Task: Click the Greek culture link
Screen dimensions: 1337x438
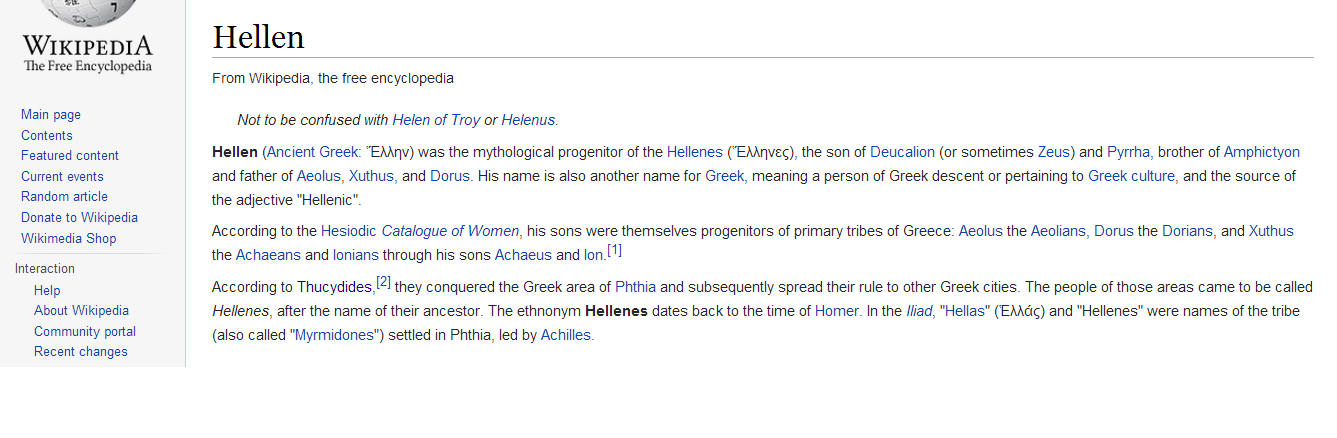Action: [x=1132, y=176]
